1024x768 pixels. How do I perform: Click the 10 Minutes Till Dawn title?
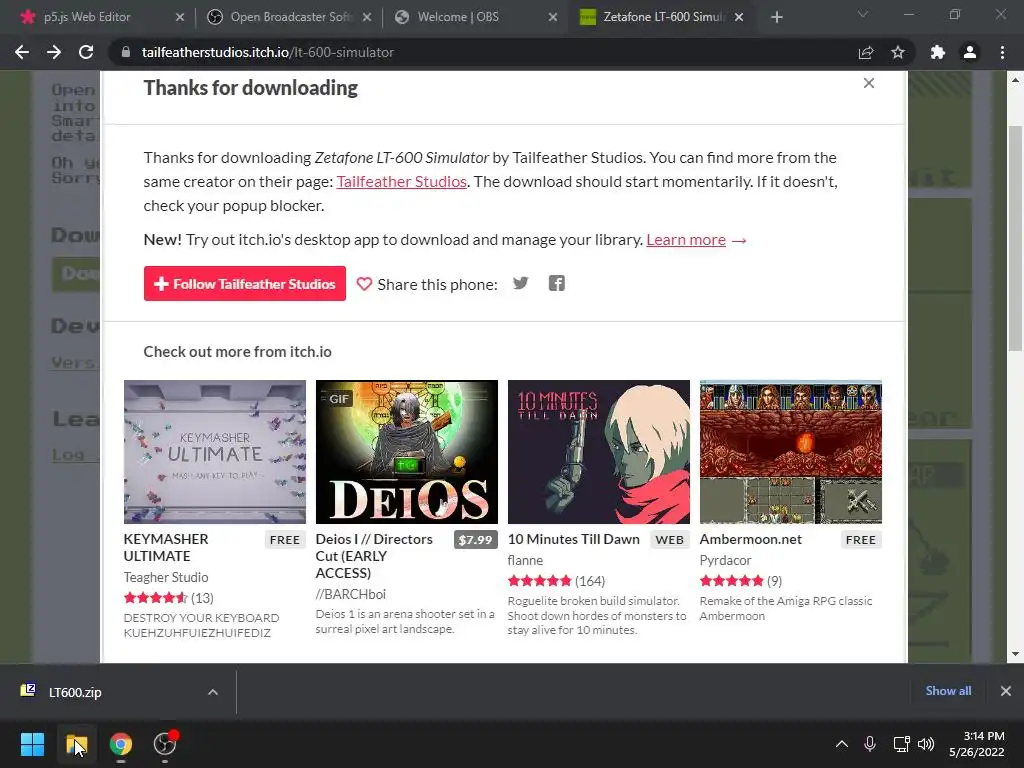(x=573, y=539)
